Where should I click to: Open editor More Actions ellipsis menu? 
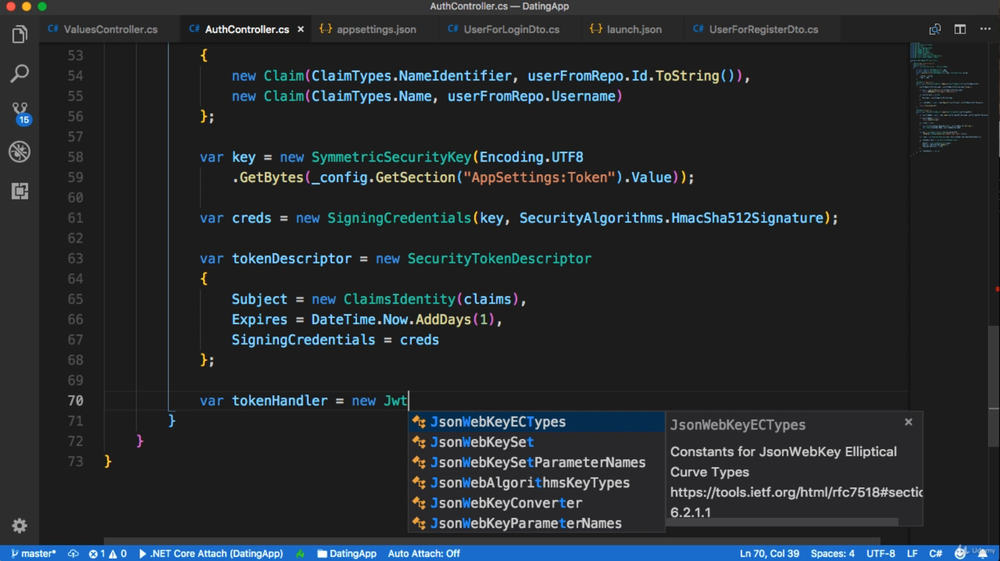(x=985, y=29)
